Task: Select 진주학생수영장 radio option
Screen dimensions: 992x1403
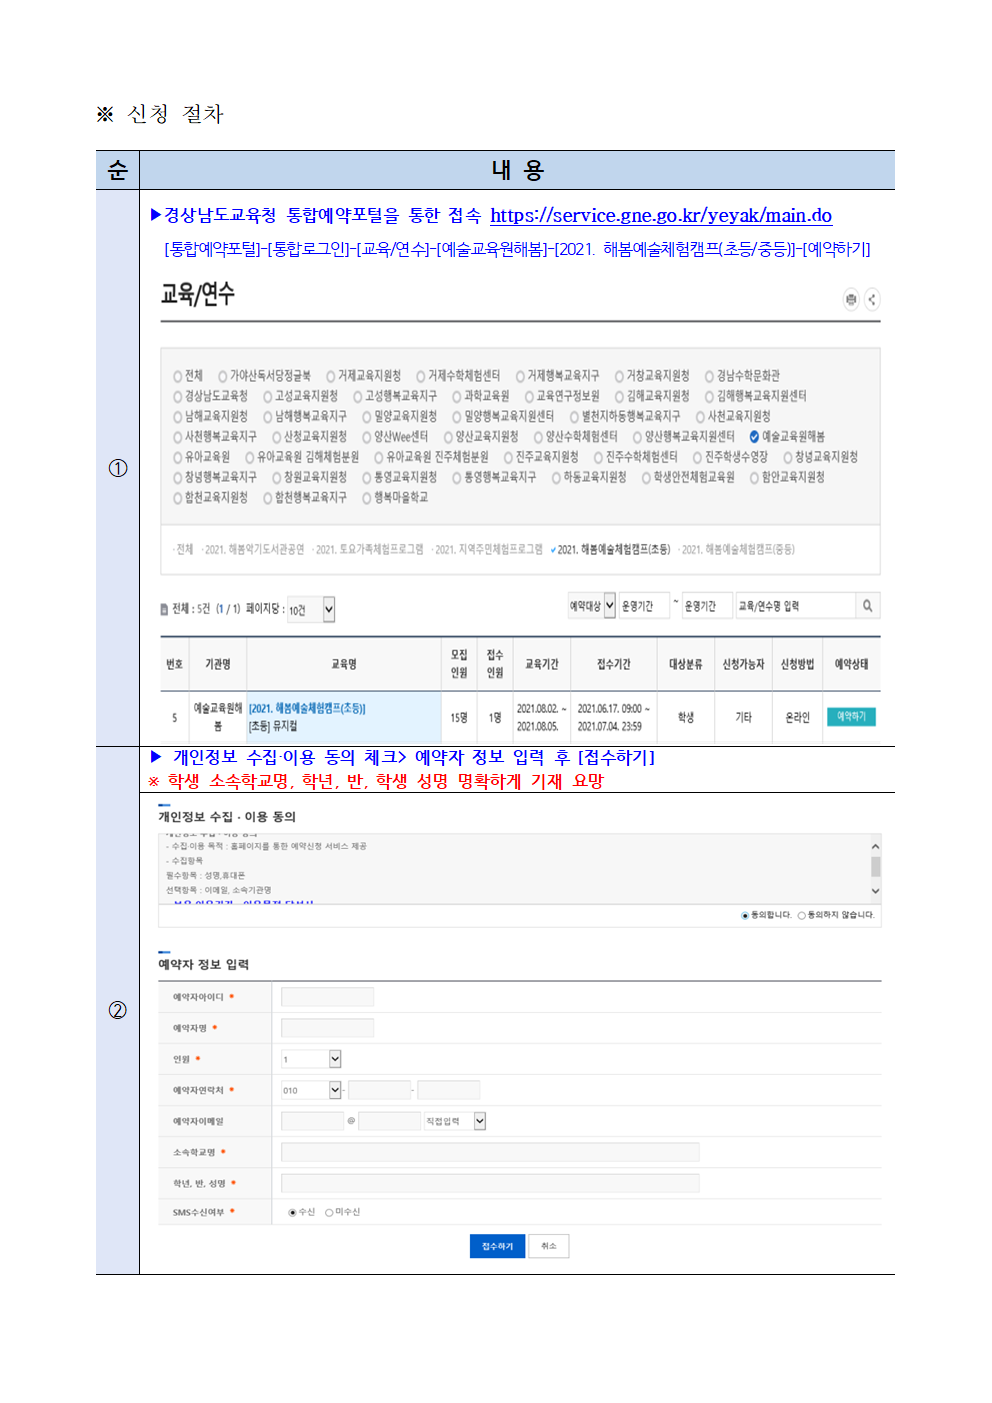Action: pos(698,457)
